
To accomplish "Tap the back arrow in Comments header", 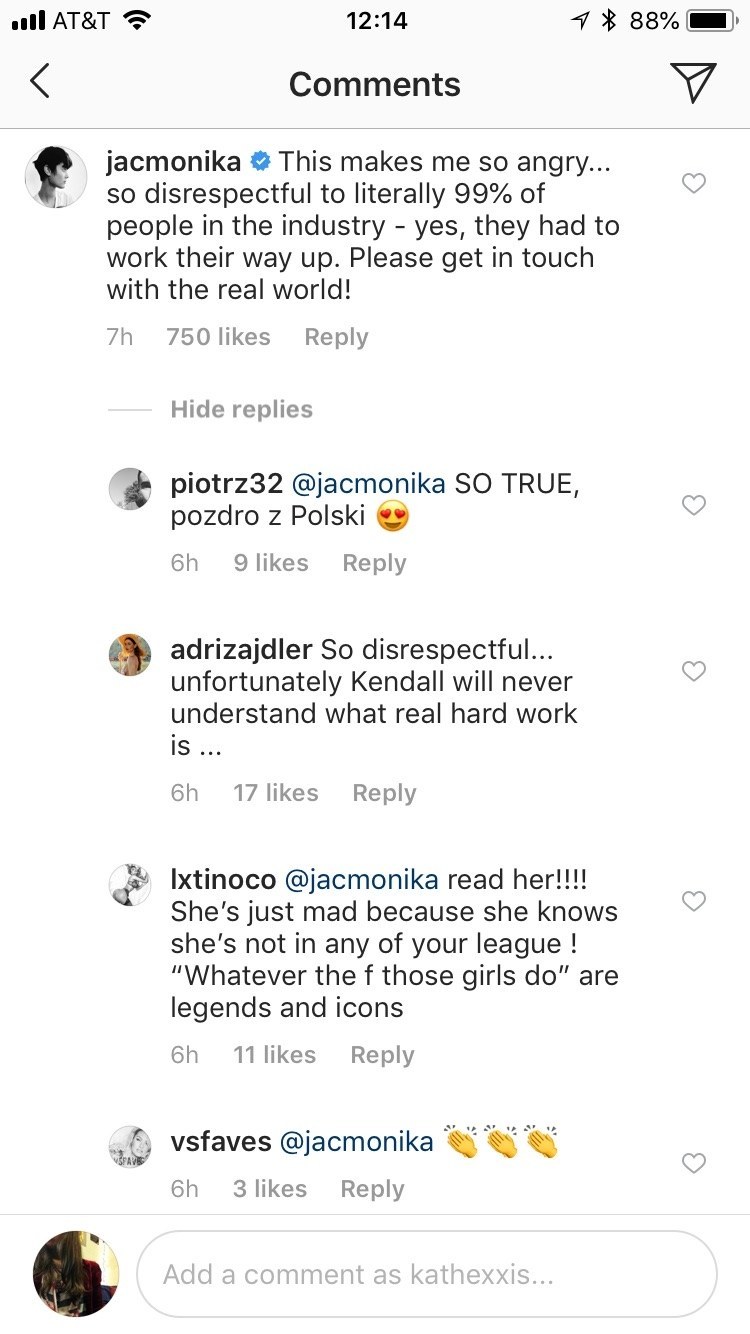I will [40, 82].
